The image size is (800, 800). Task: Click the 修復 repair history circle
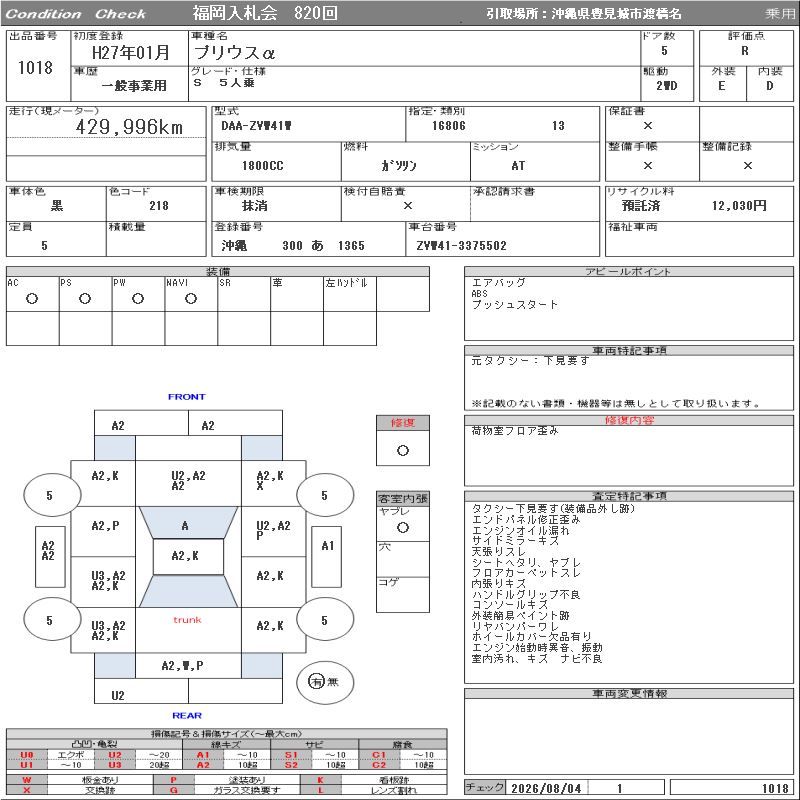(403, 451)
